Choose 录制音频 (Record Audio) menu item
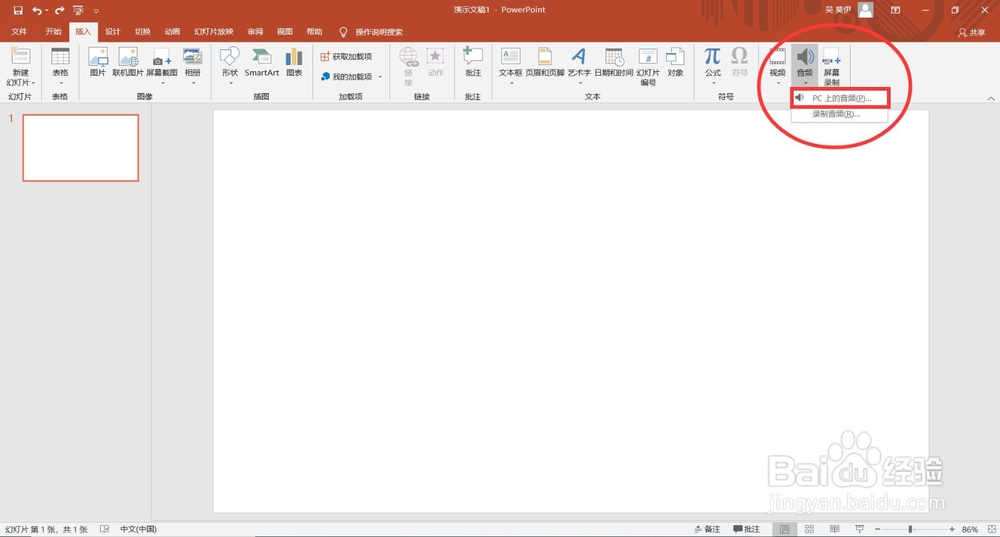Screen dimensions: 1000x537 [x=840, y=114]
